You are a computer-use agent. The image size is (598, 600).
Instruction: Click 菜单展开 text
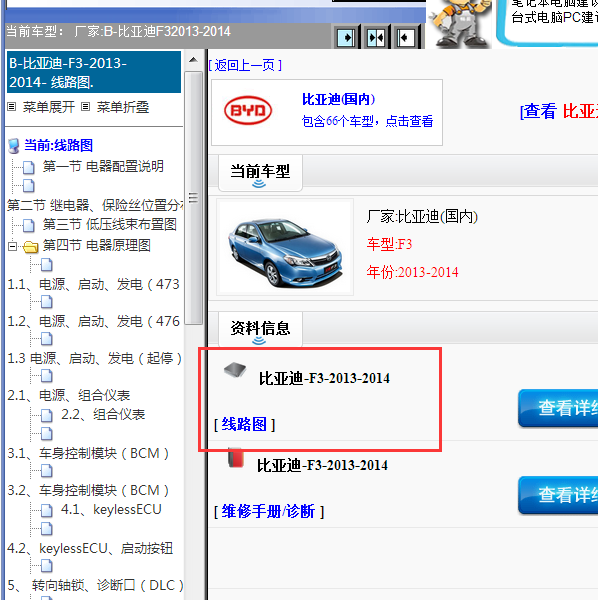click(x=49, y=107)
